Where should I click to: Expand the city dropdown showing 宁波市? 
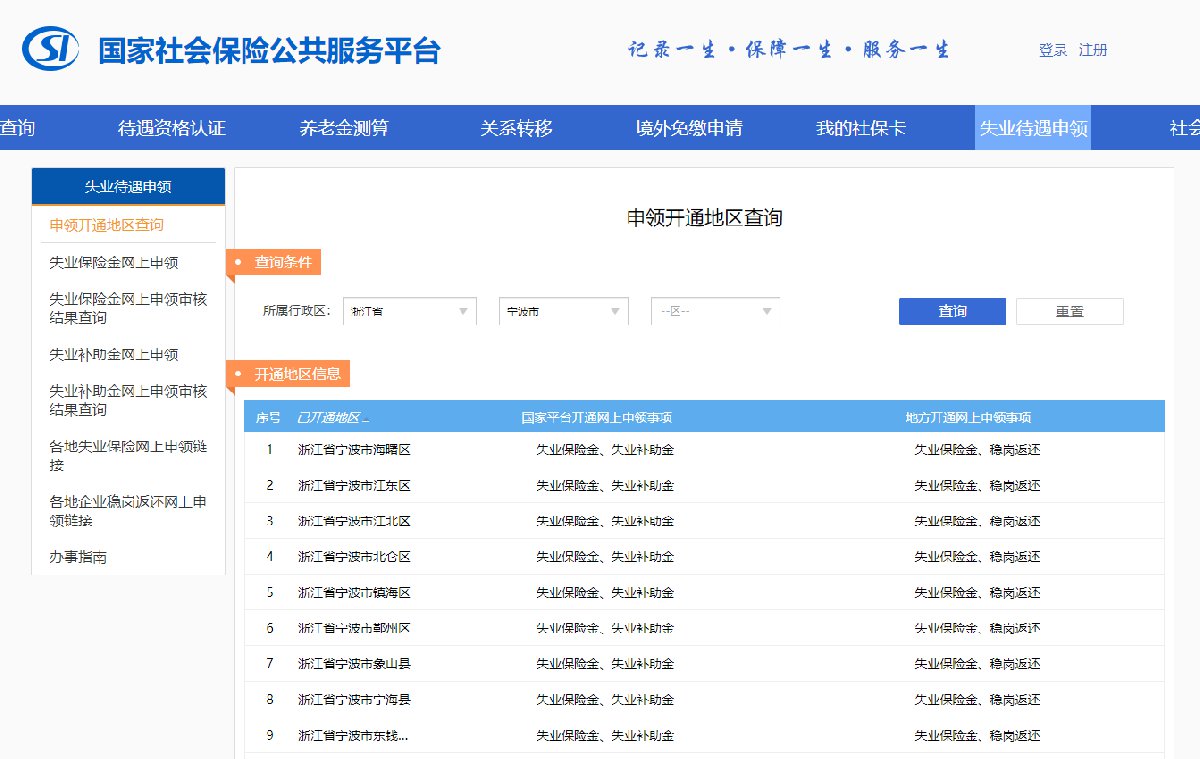pyautogui.click(x=563, y=311)
